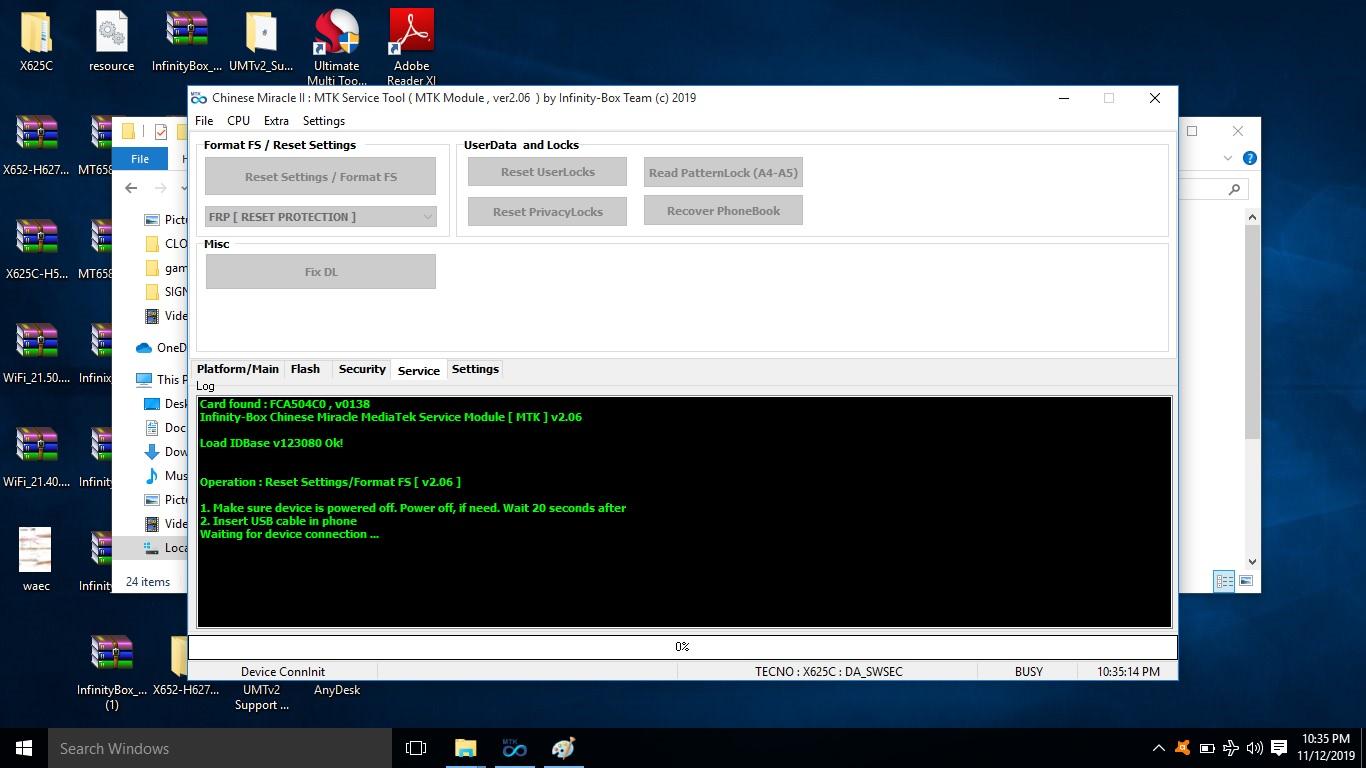
Task: Switch to the Settings tab at bottom
Action: pyautogui.click(x=475, y=369)
